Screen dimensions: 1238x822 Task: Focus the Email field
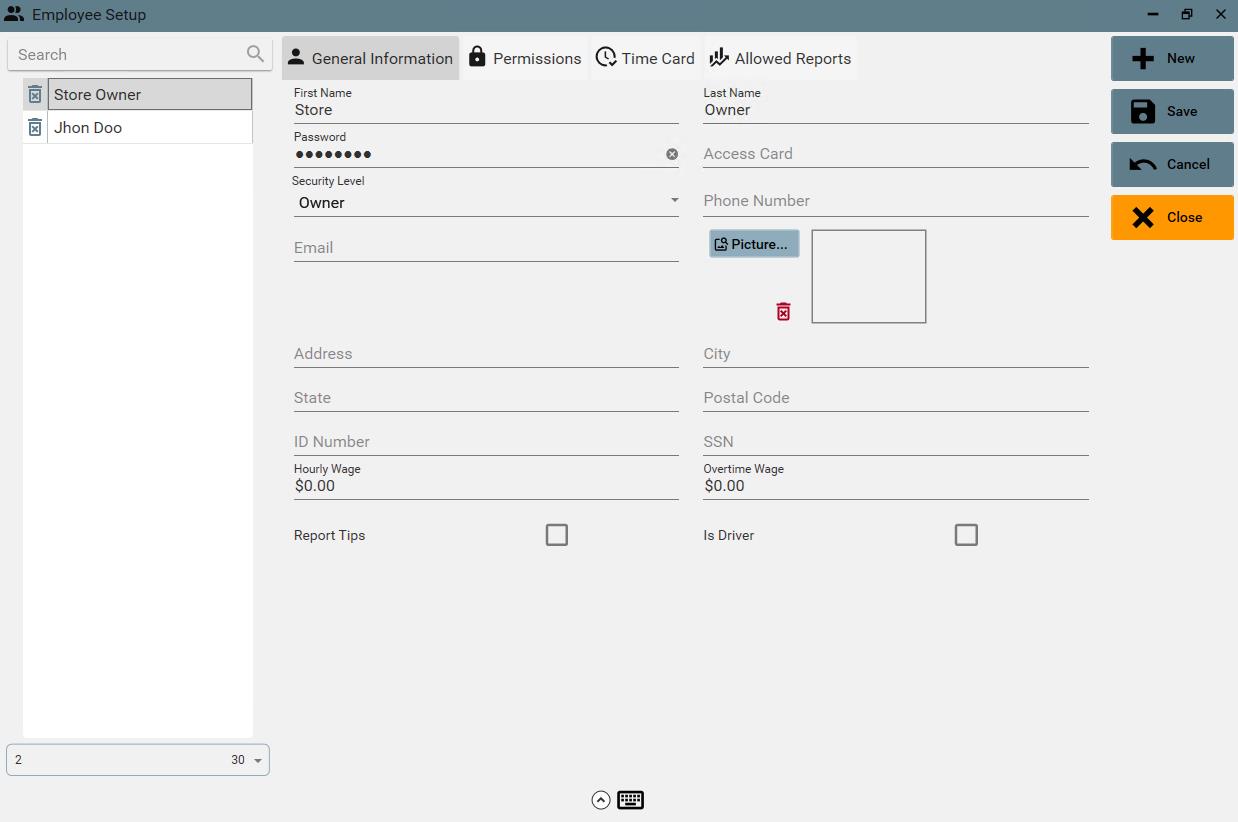point(486,248)
